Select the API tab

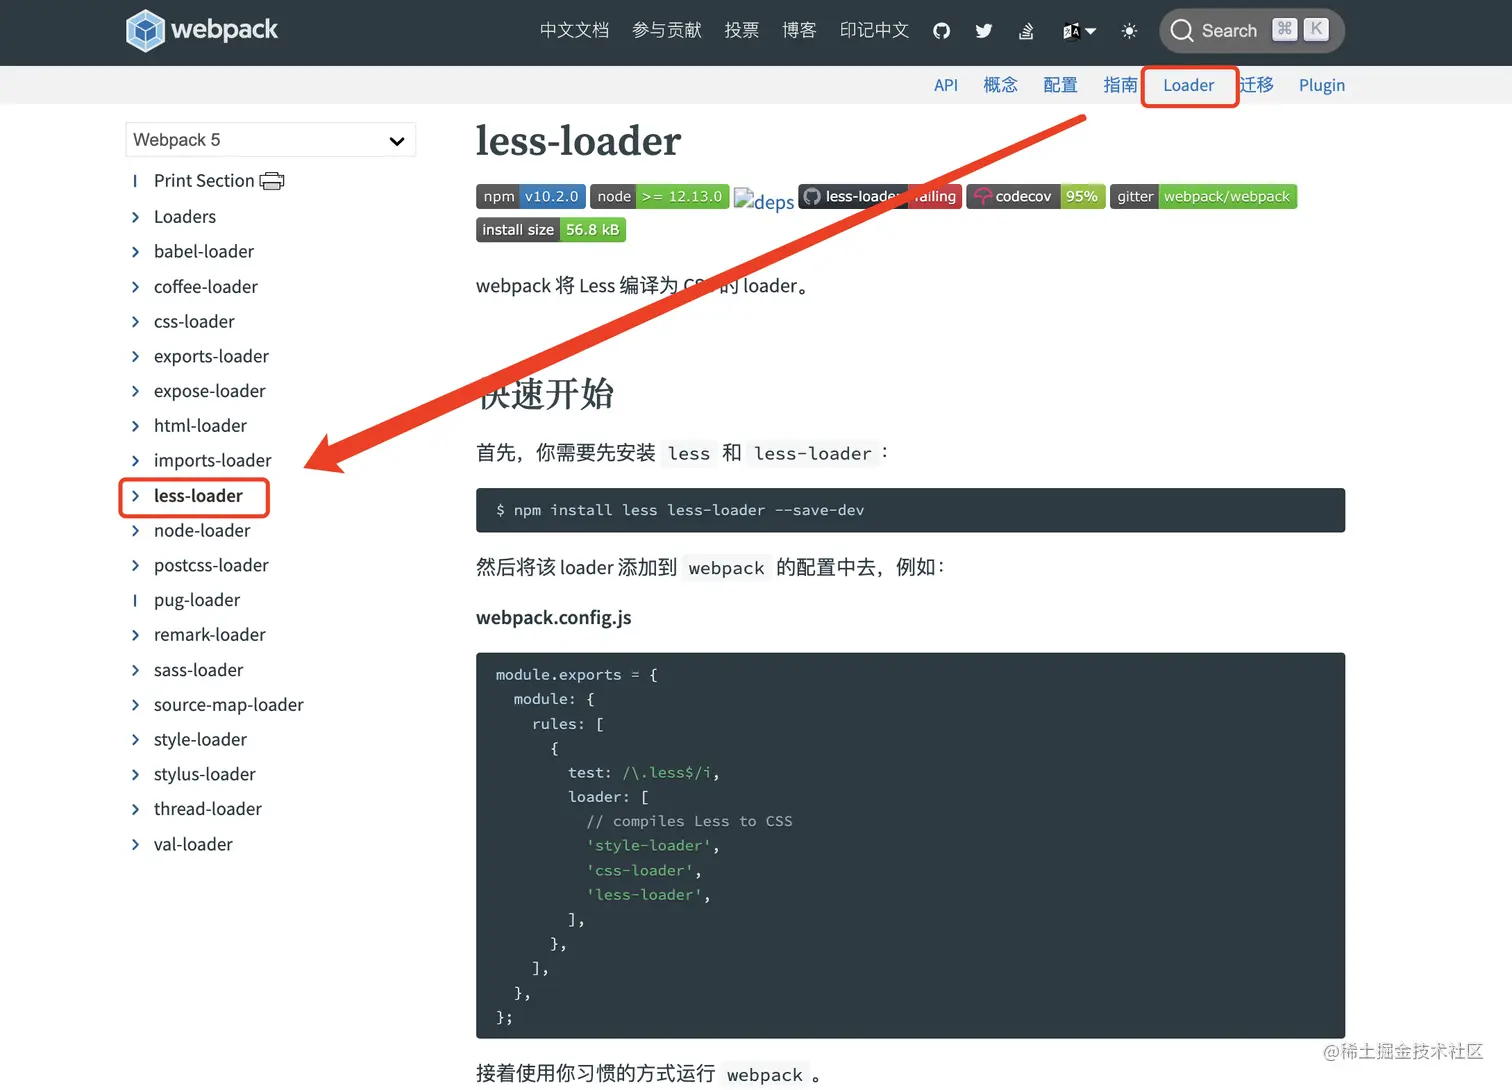946,85
